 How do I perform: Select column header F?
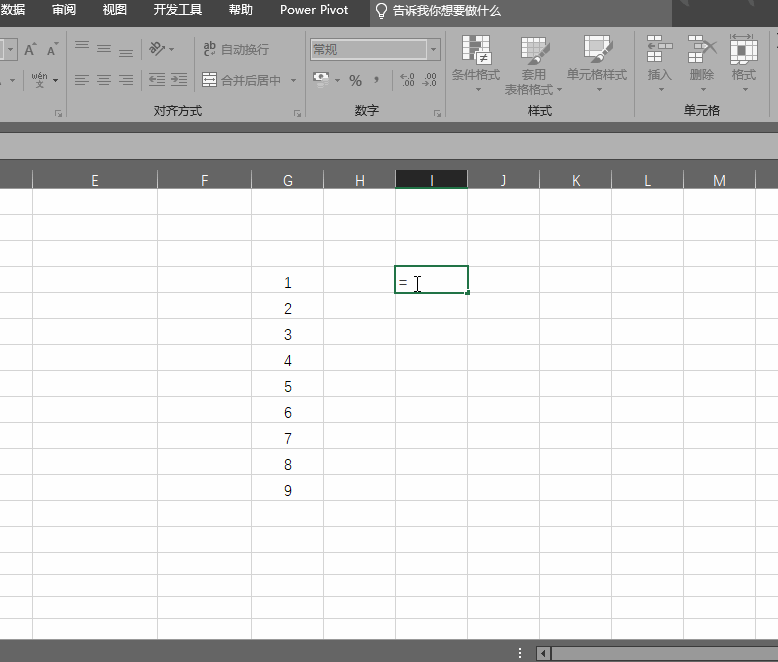[204, 180]
